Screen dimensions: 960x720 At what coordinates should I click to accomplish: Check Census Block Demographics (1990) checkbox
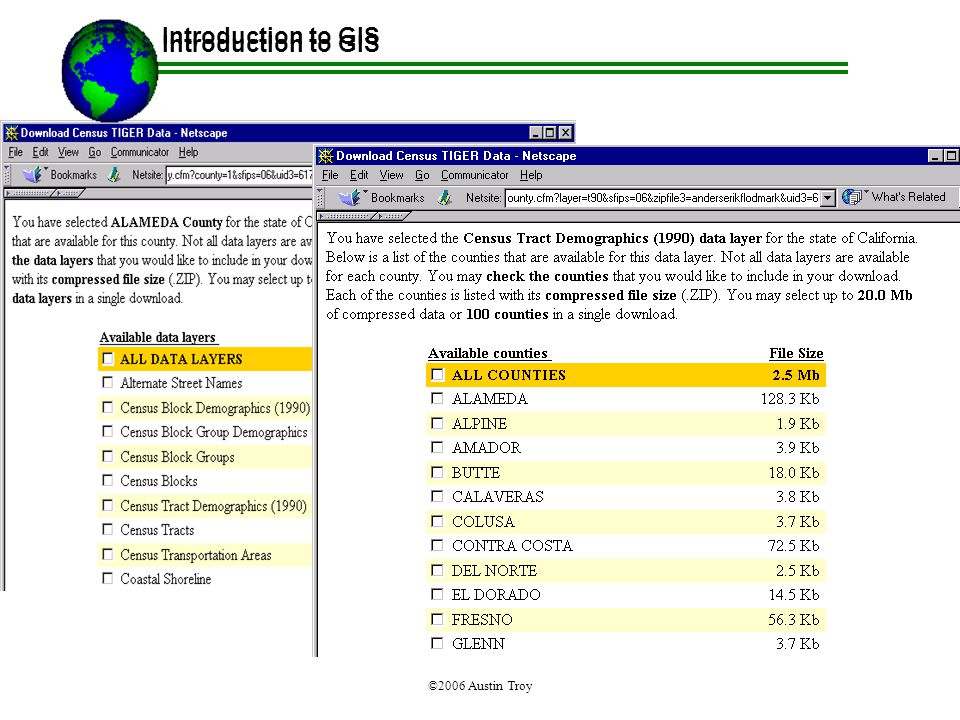point(108,407)
